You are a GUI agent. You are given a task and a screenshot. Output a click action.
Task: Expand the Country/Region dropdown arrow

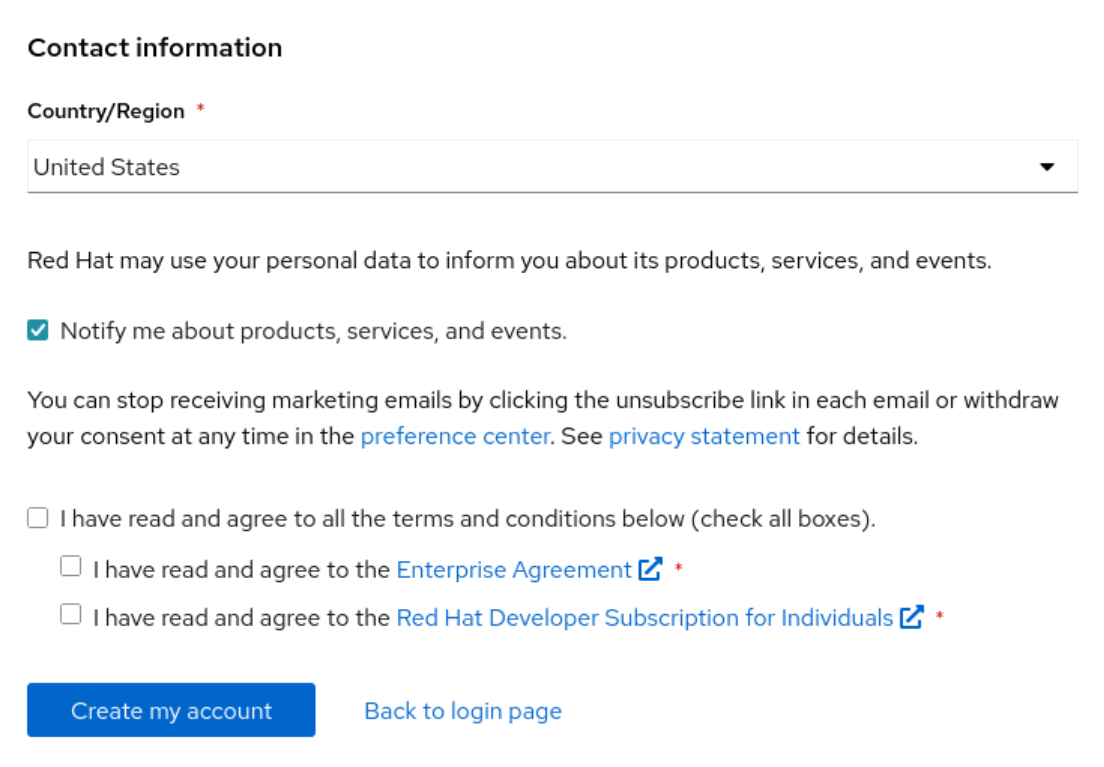[x=1047, y=167]
